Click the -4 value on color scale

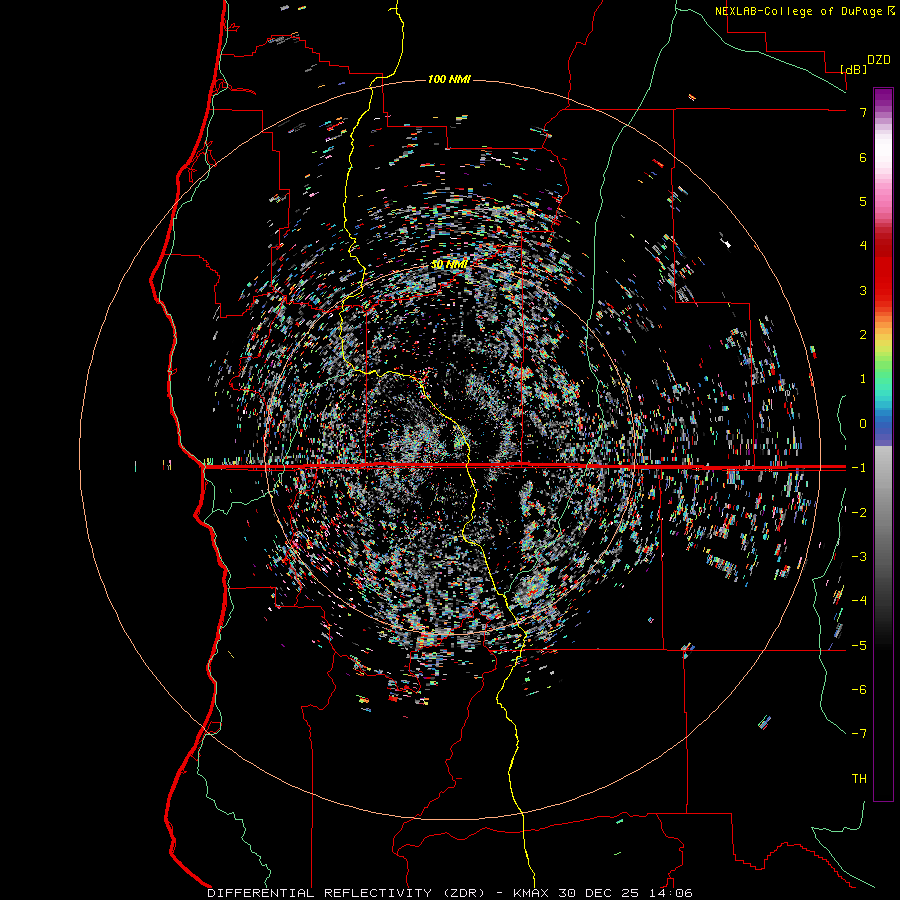click(x=859, y=600)
